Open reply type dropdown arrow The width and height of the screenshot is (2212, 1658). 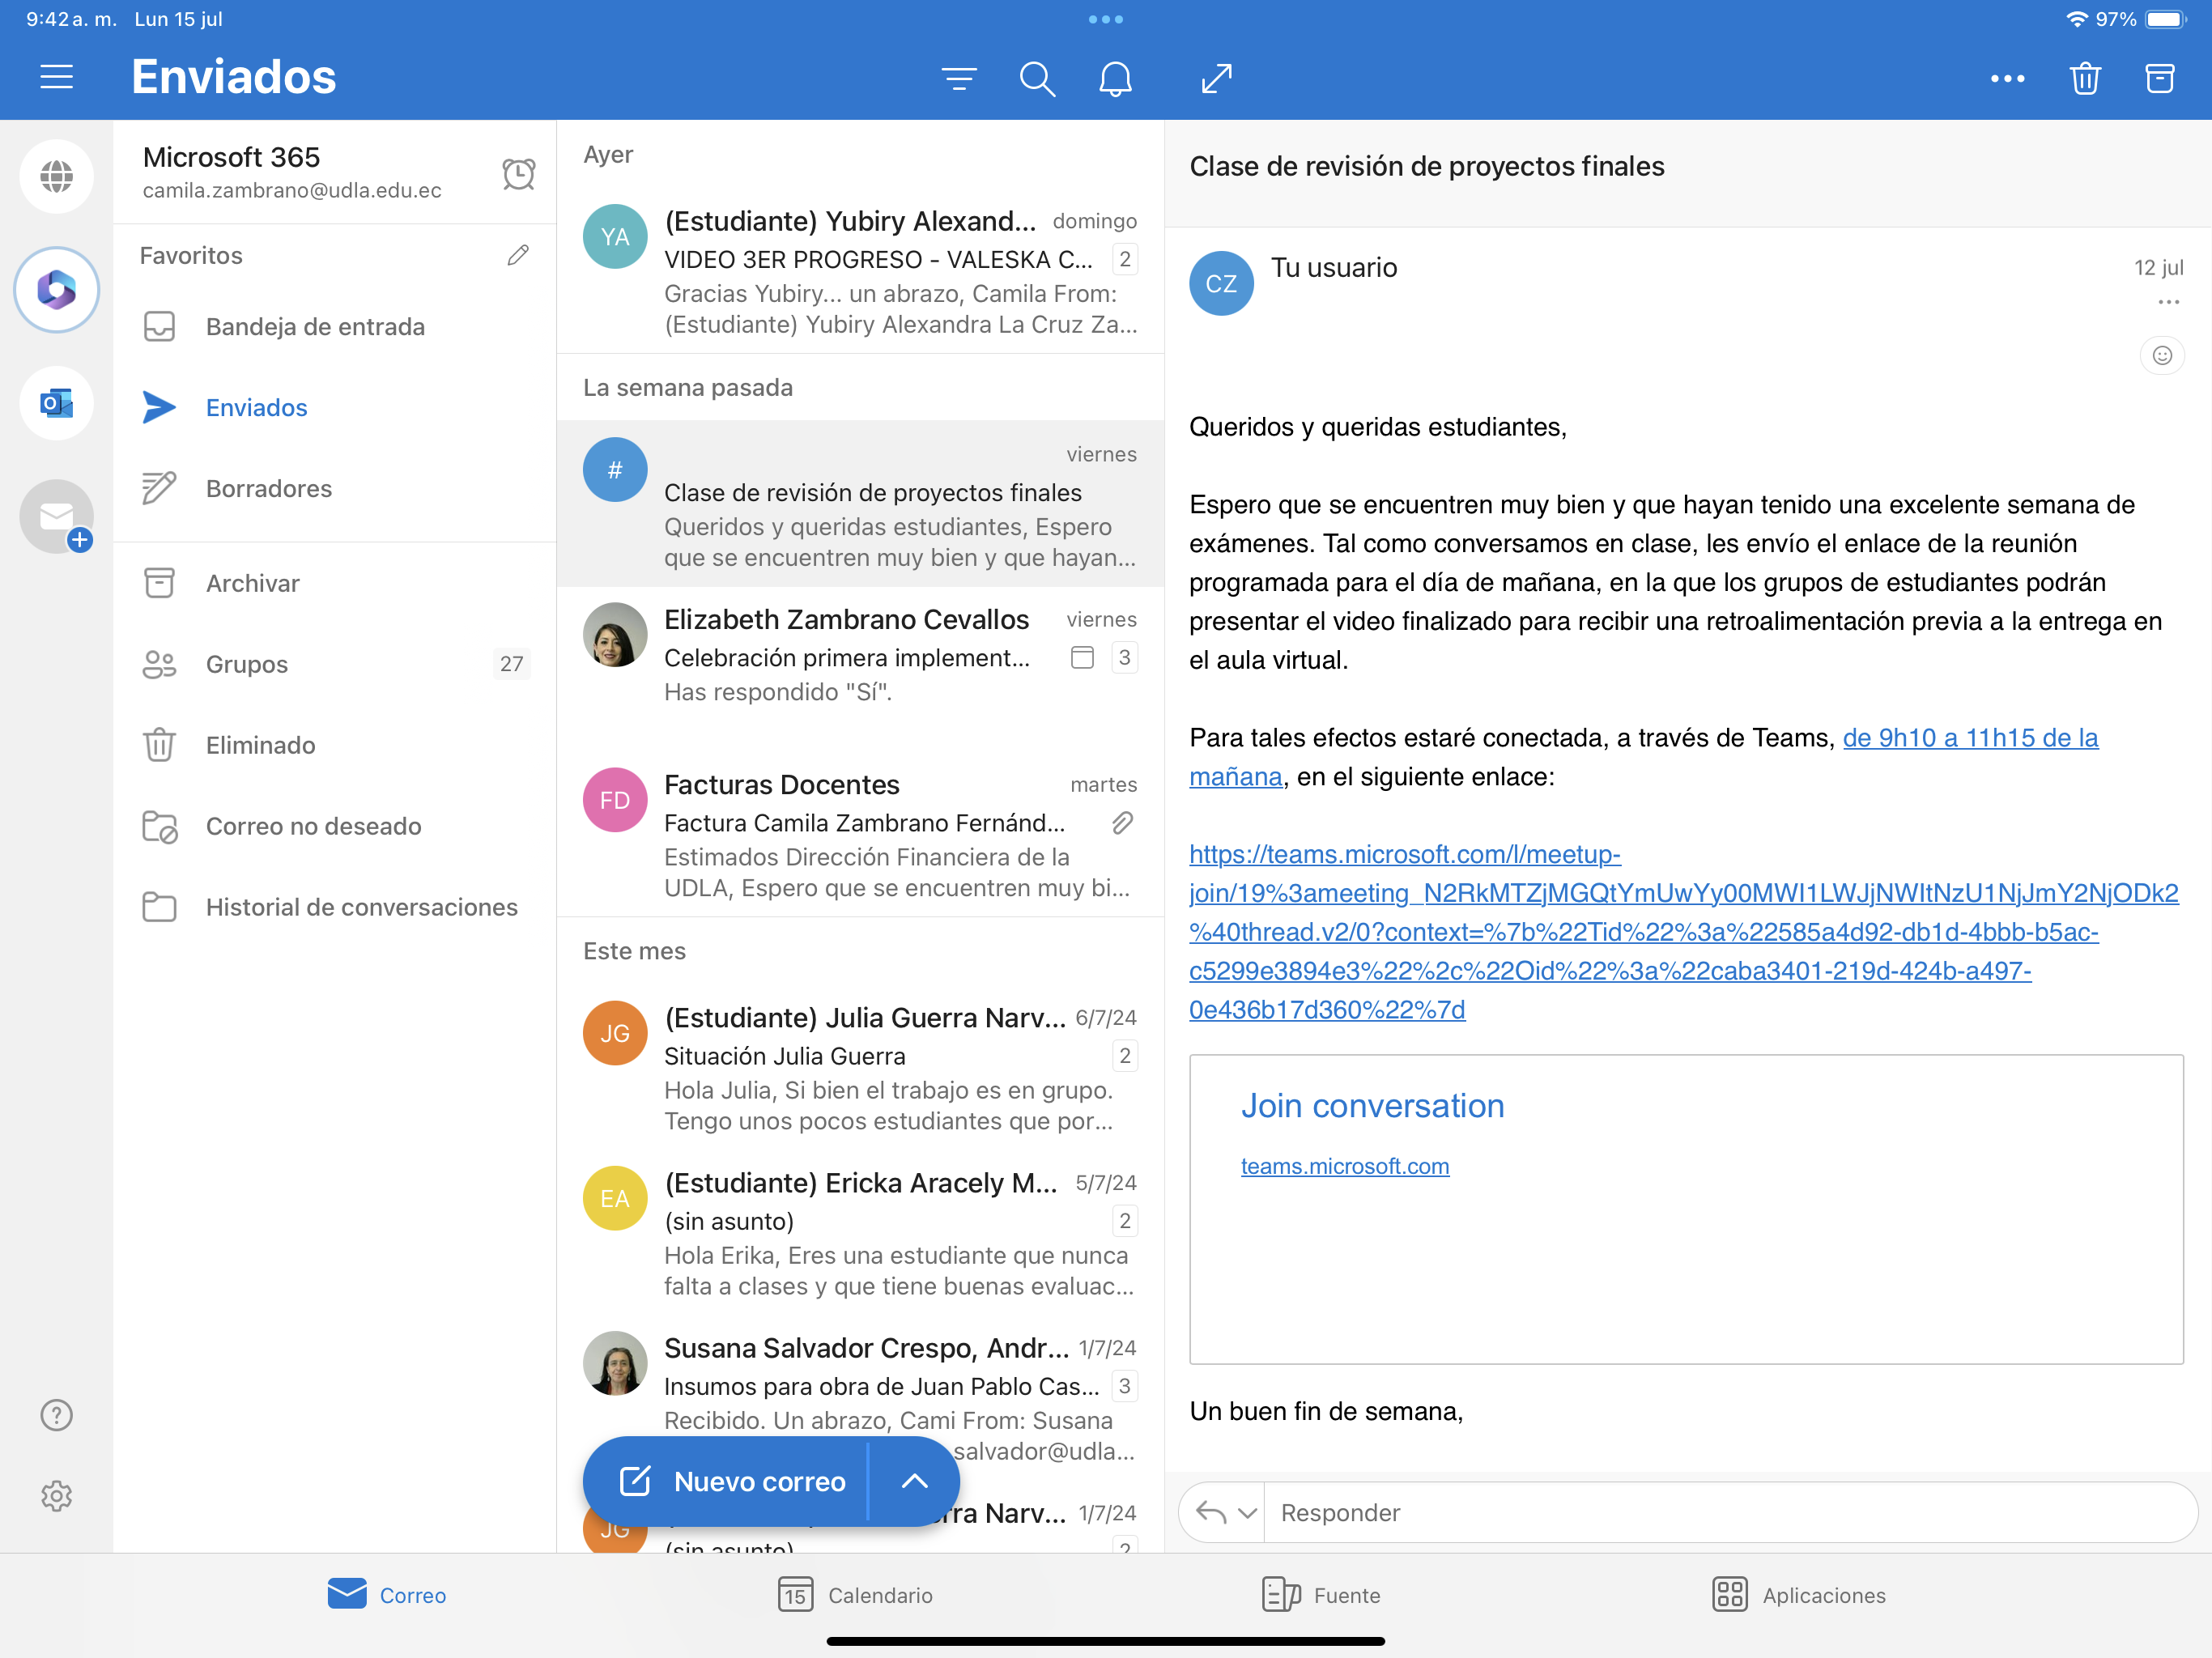[x=1246, y=1513]
